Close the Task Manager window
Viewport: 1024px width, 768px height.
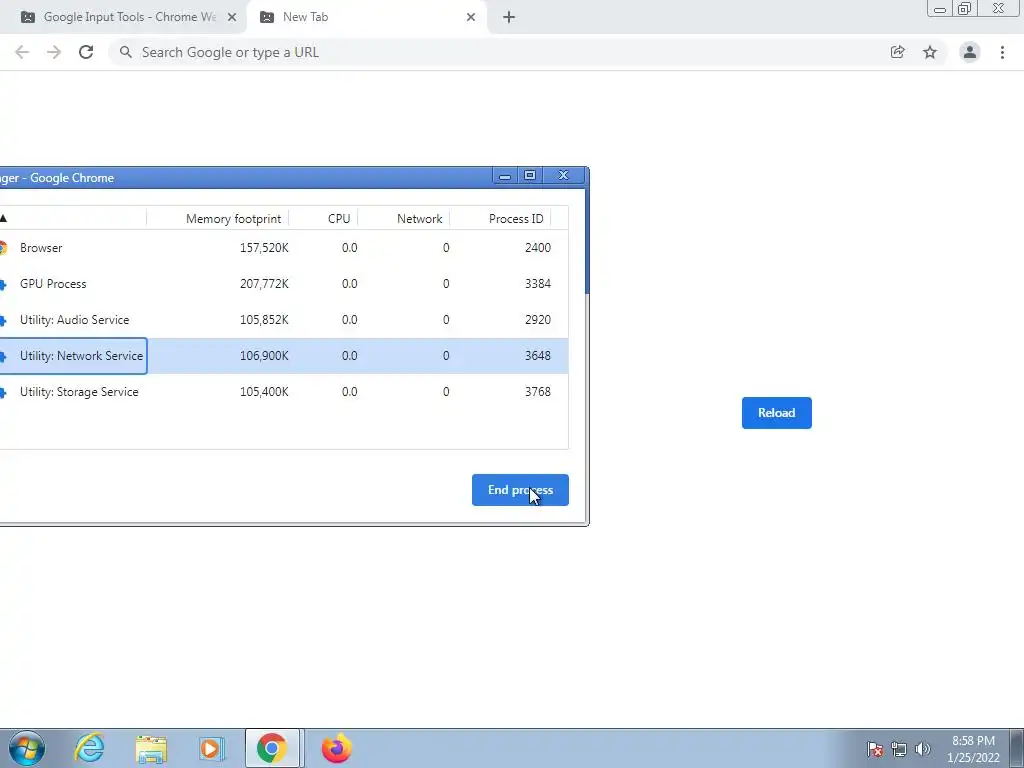click(x=564, y=175)
